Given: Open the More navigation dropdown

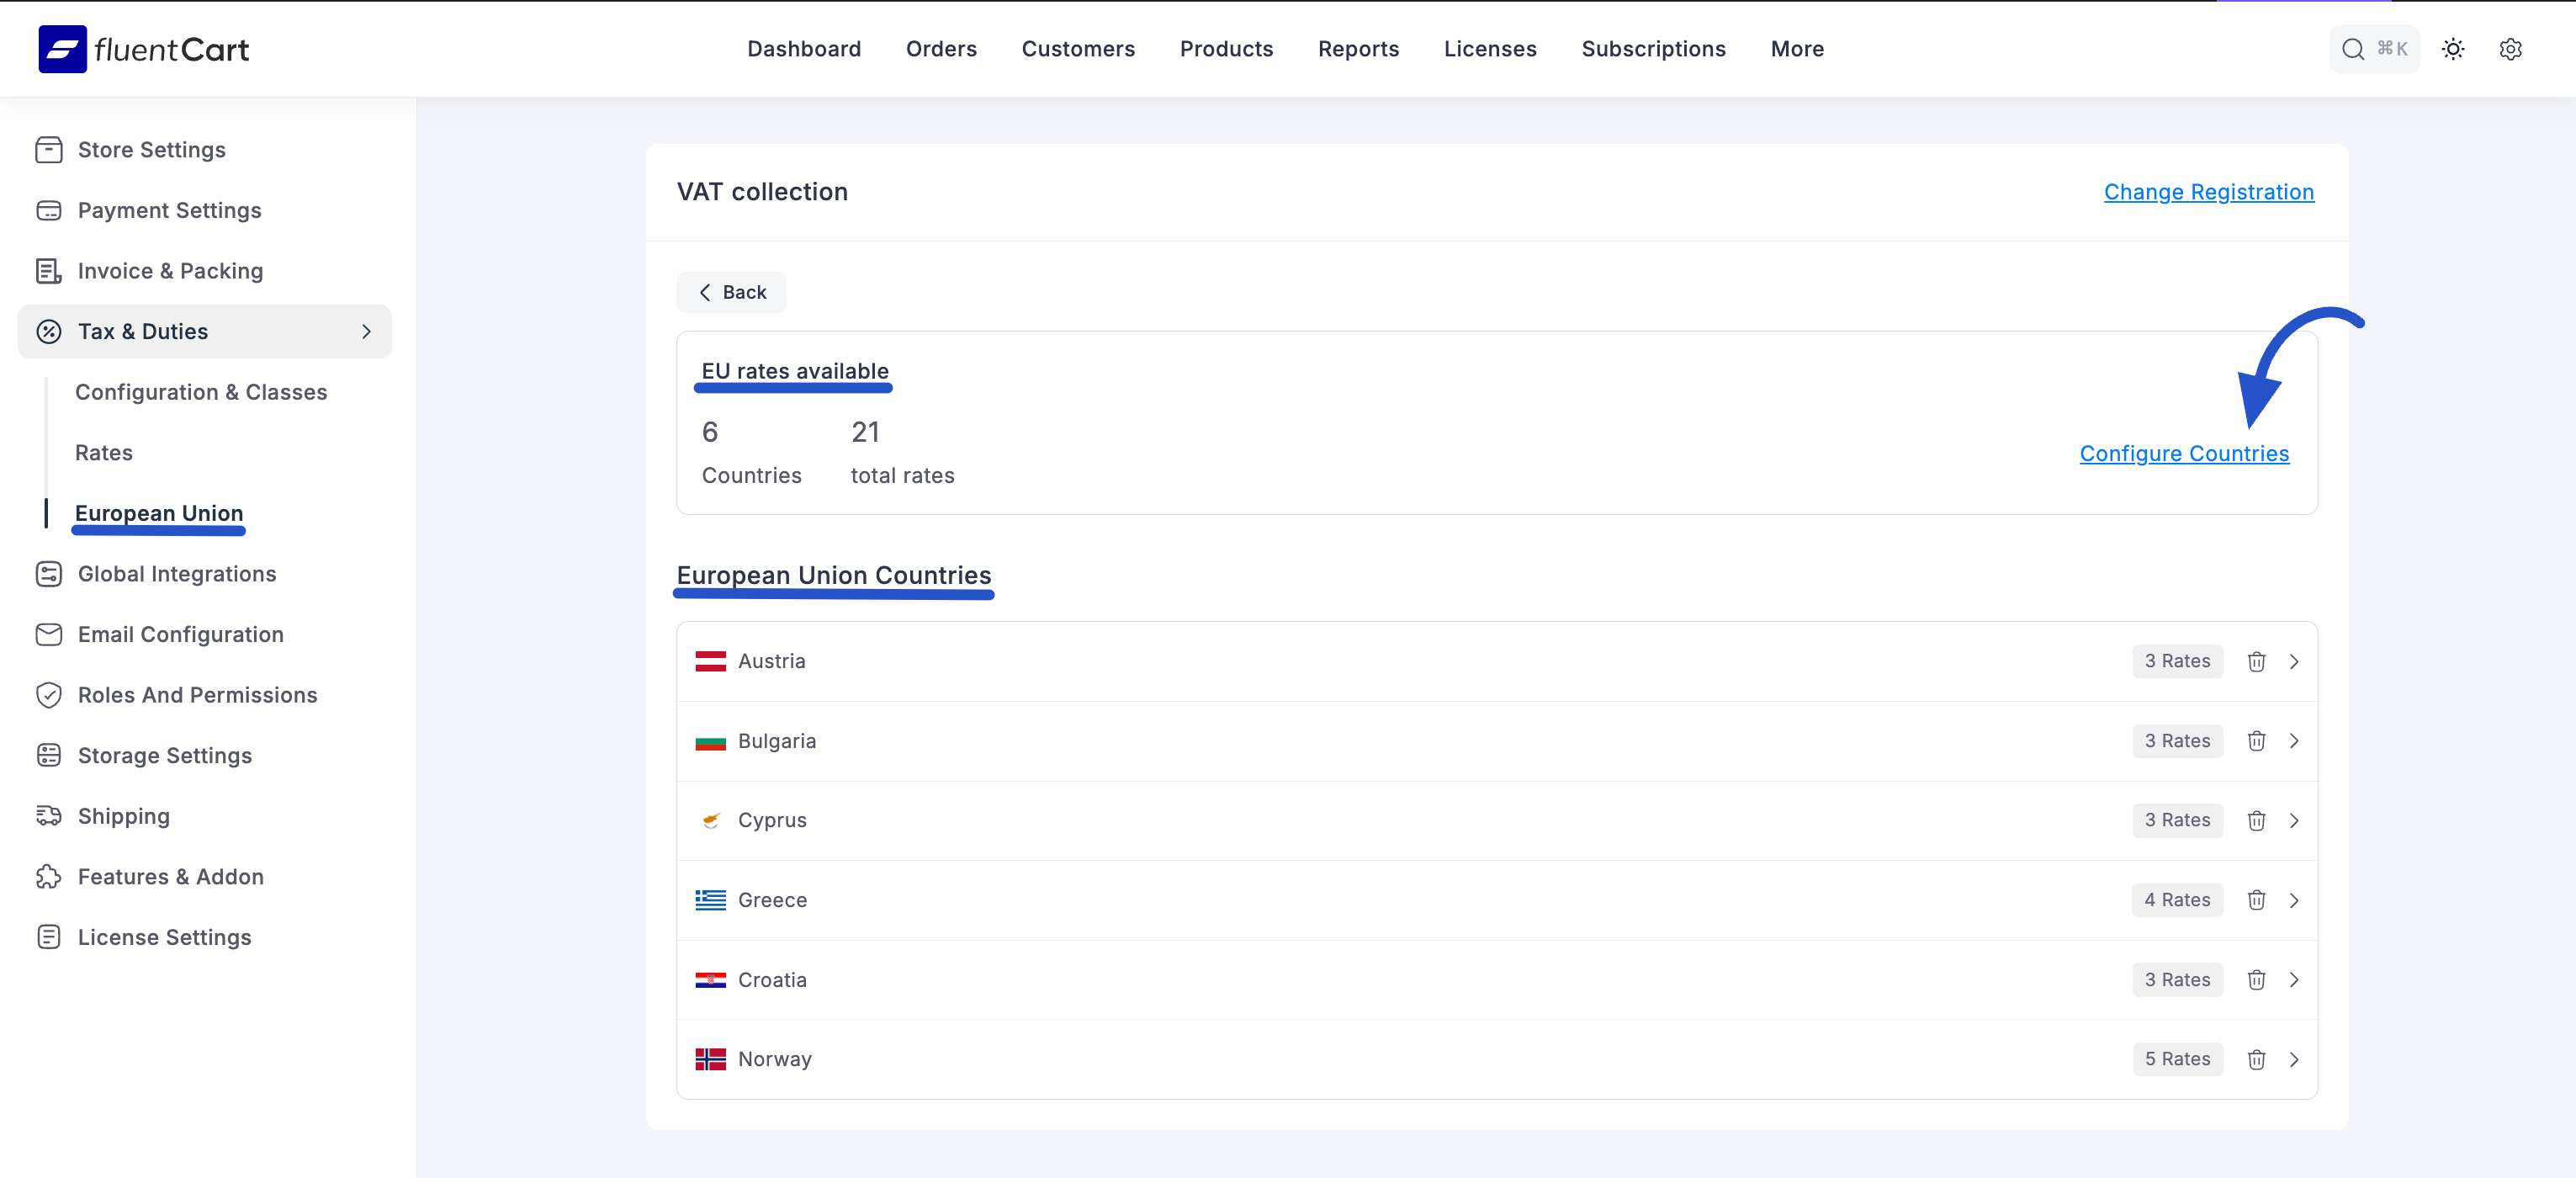Looking at the screenshot, I should coord(1797,49).
